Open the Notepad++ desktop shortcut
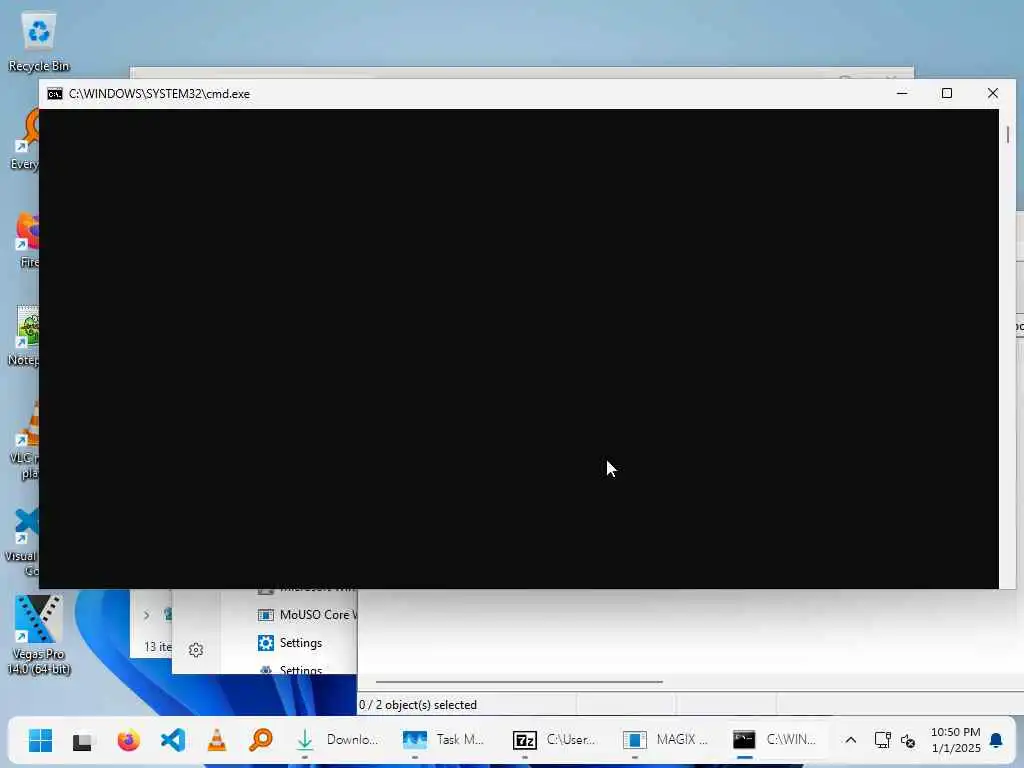Screen dimensions: 1024x768 click(24, 336)
